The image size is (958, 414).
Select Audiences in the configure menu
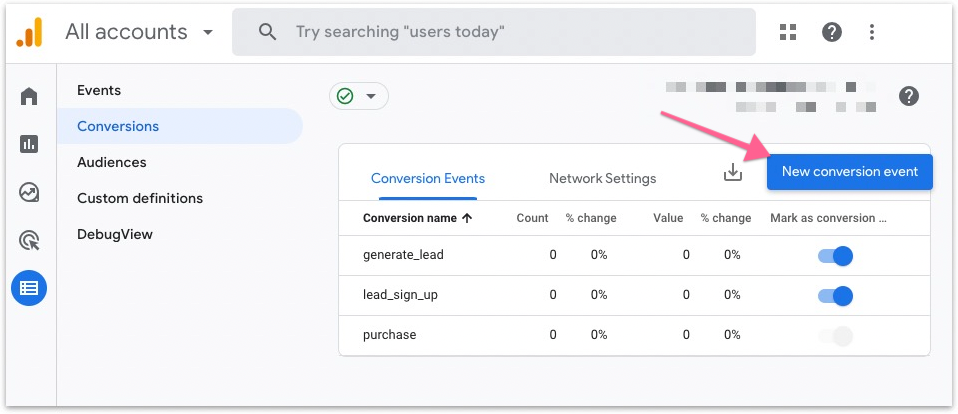[x=112, y=162]
